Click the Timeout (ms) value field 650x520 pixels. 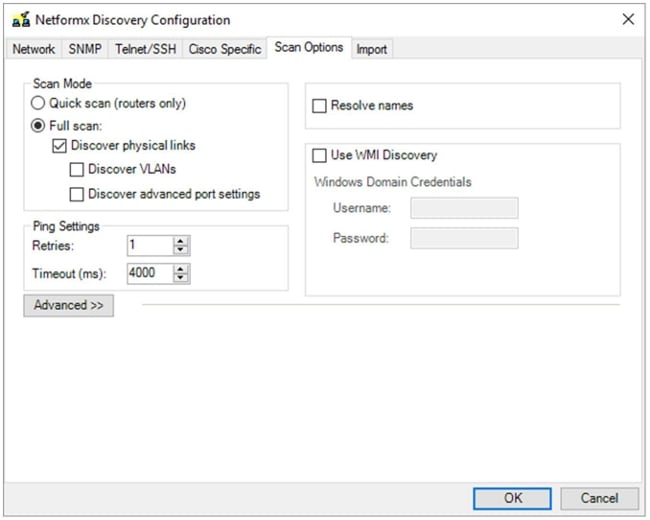150,273
